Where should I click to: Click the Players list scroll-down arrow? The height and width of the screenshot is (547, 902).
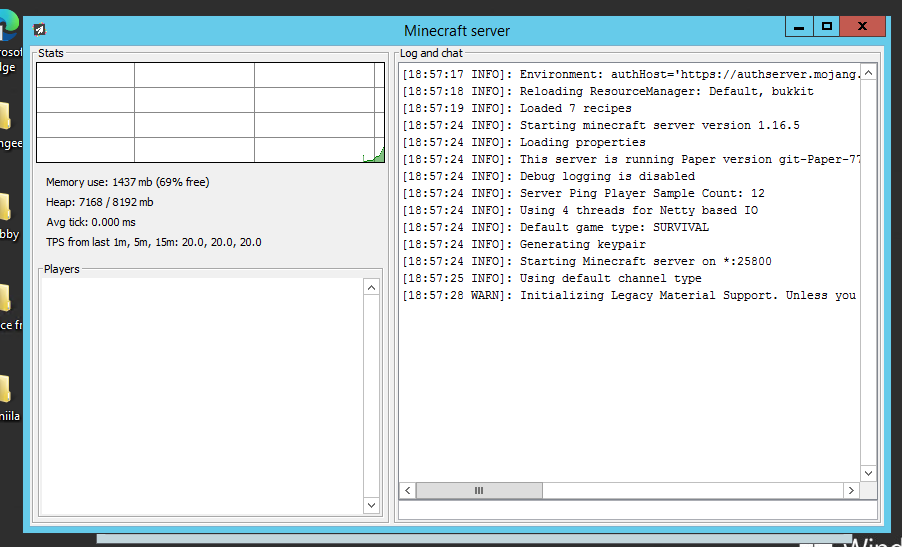(372, 505)
